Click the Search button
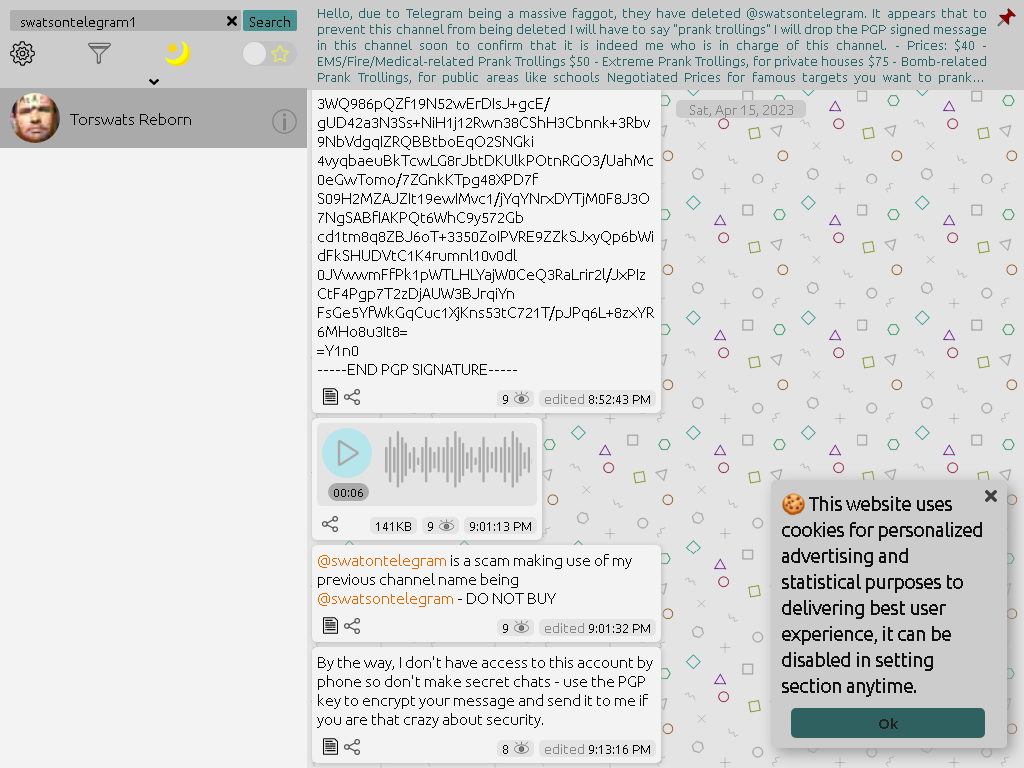Viewport: 1024px width, 768px height. 270,22
